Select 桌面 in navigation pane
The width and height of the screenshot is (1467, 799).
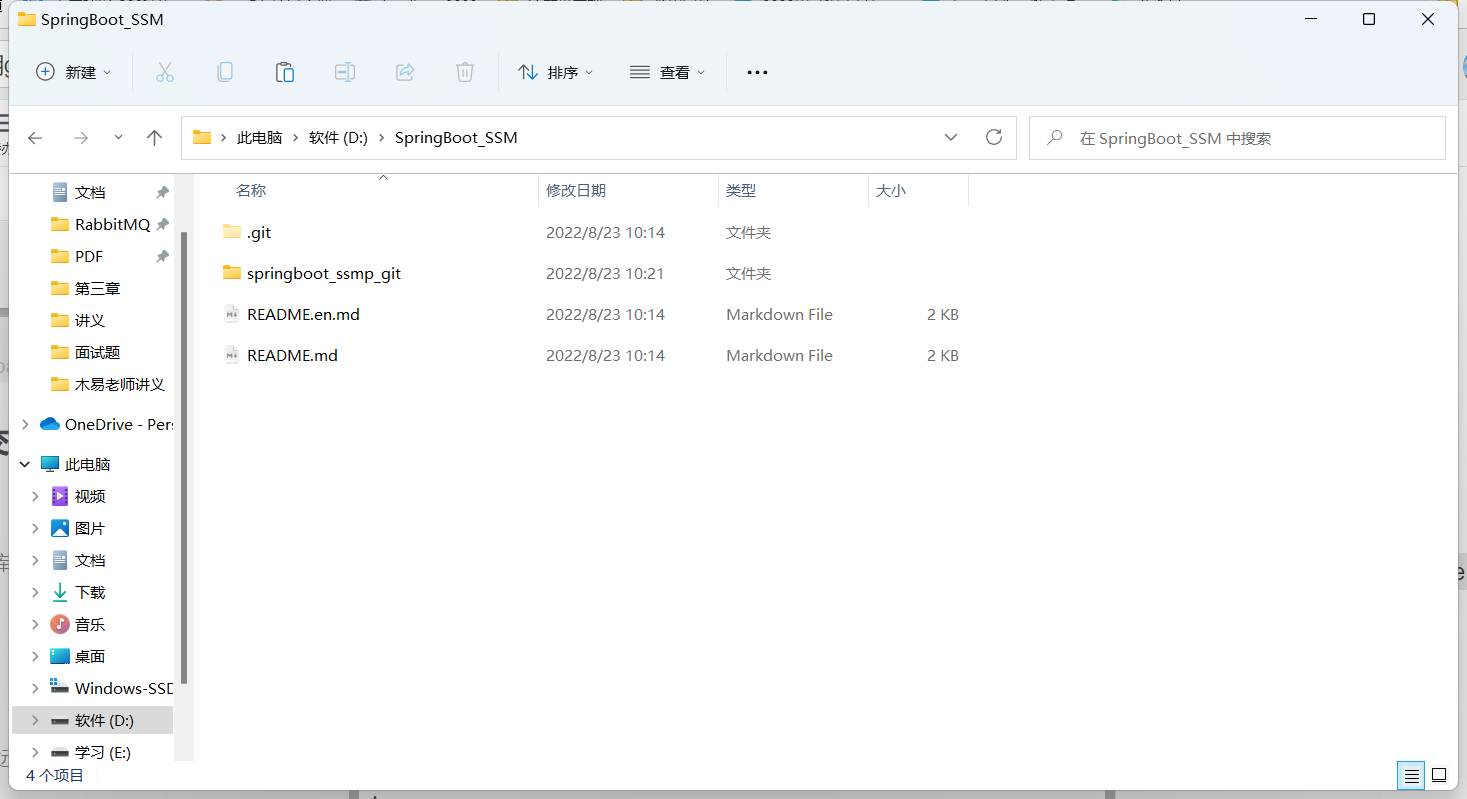pyautogui.click(x=90, y=656)
